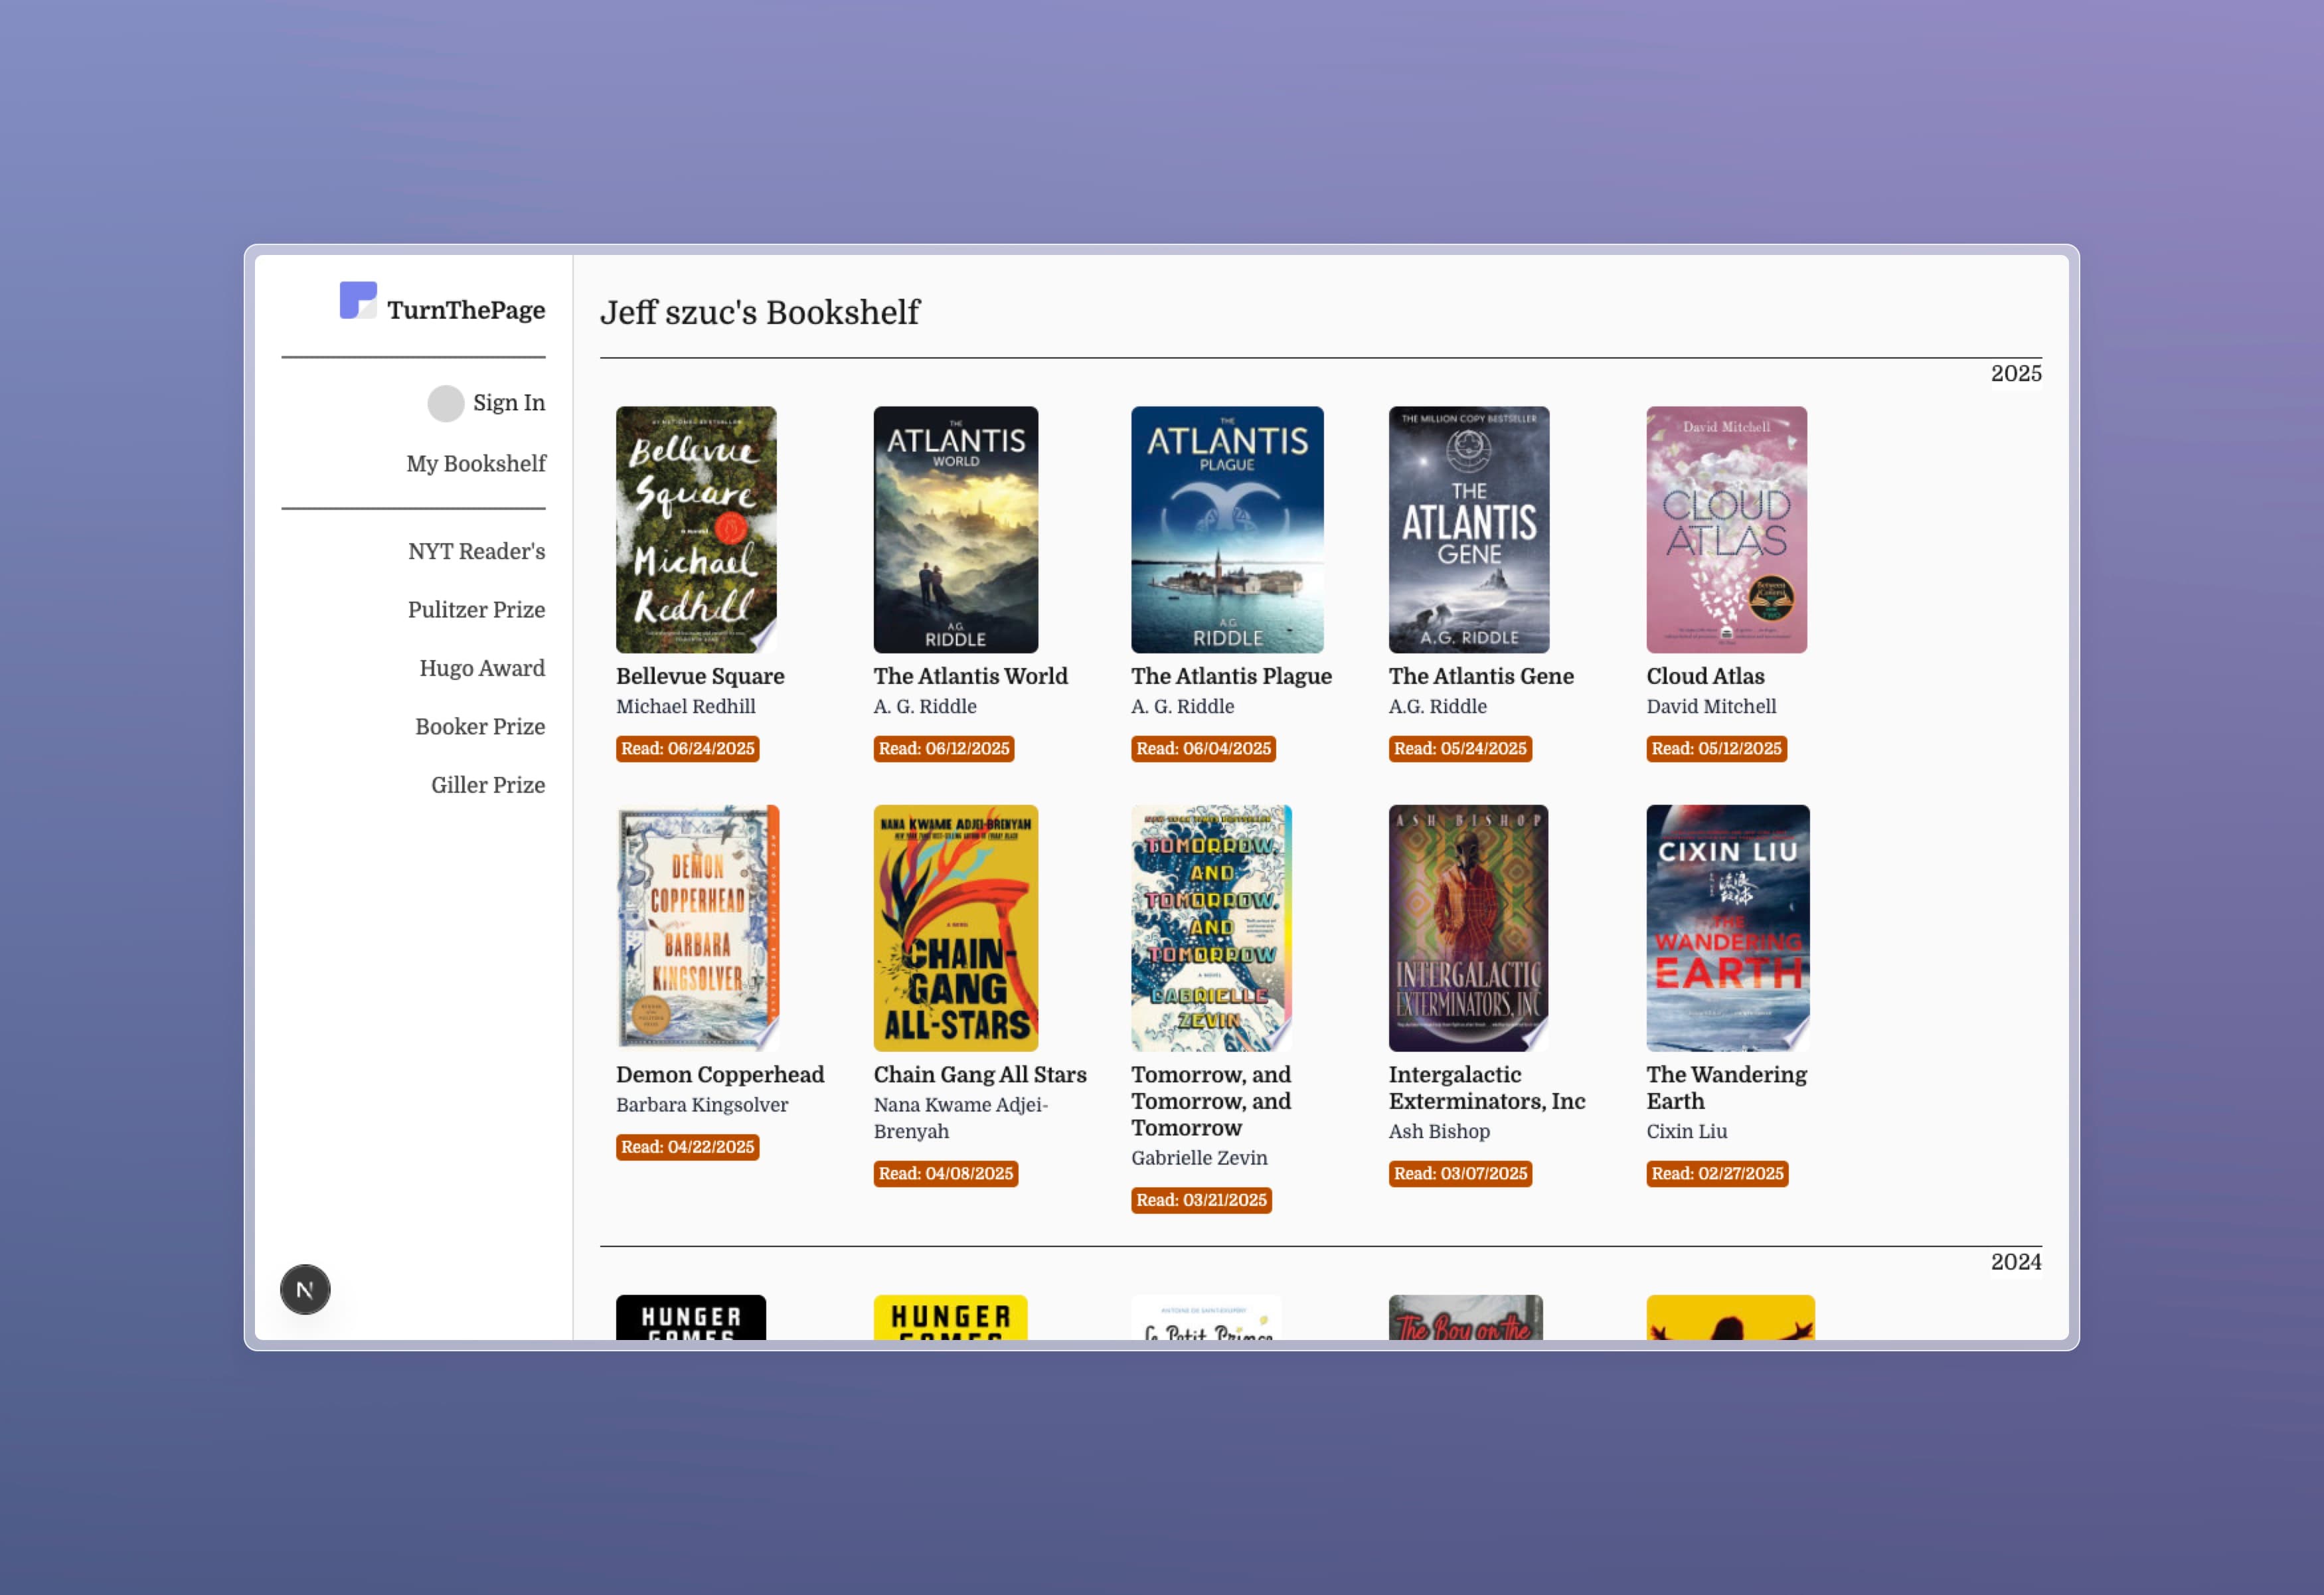This screenshot has width=2324, height=1595.
Task: Open the Giller Prize list
Action: (x=488, y=785)
